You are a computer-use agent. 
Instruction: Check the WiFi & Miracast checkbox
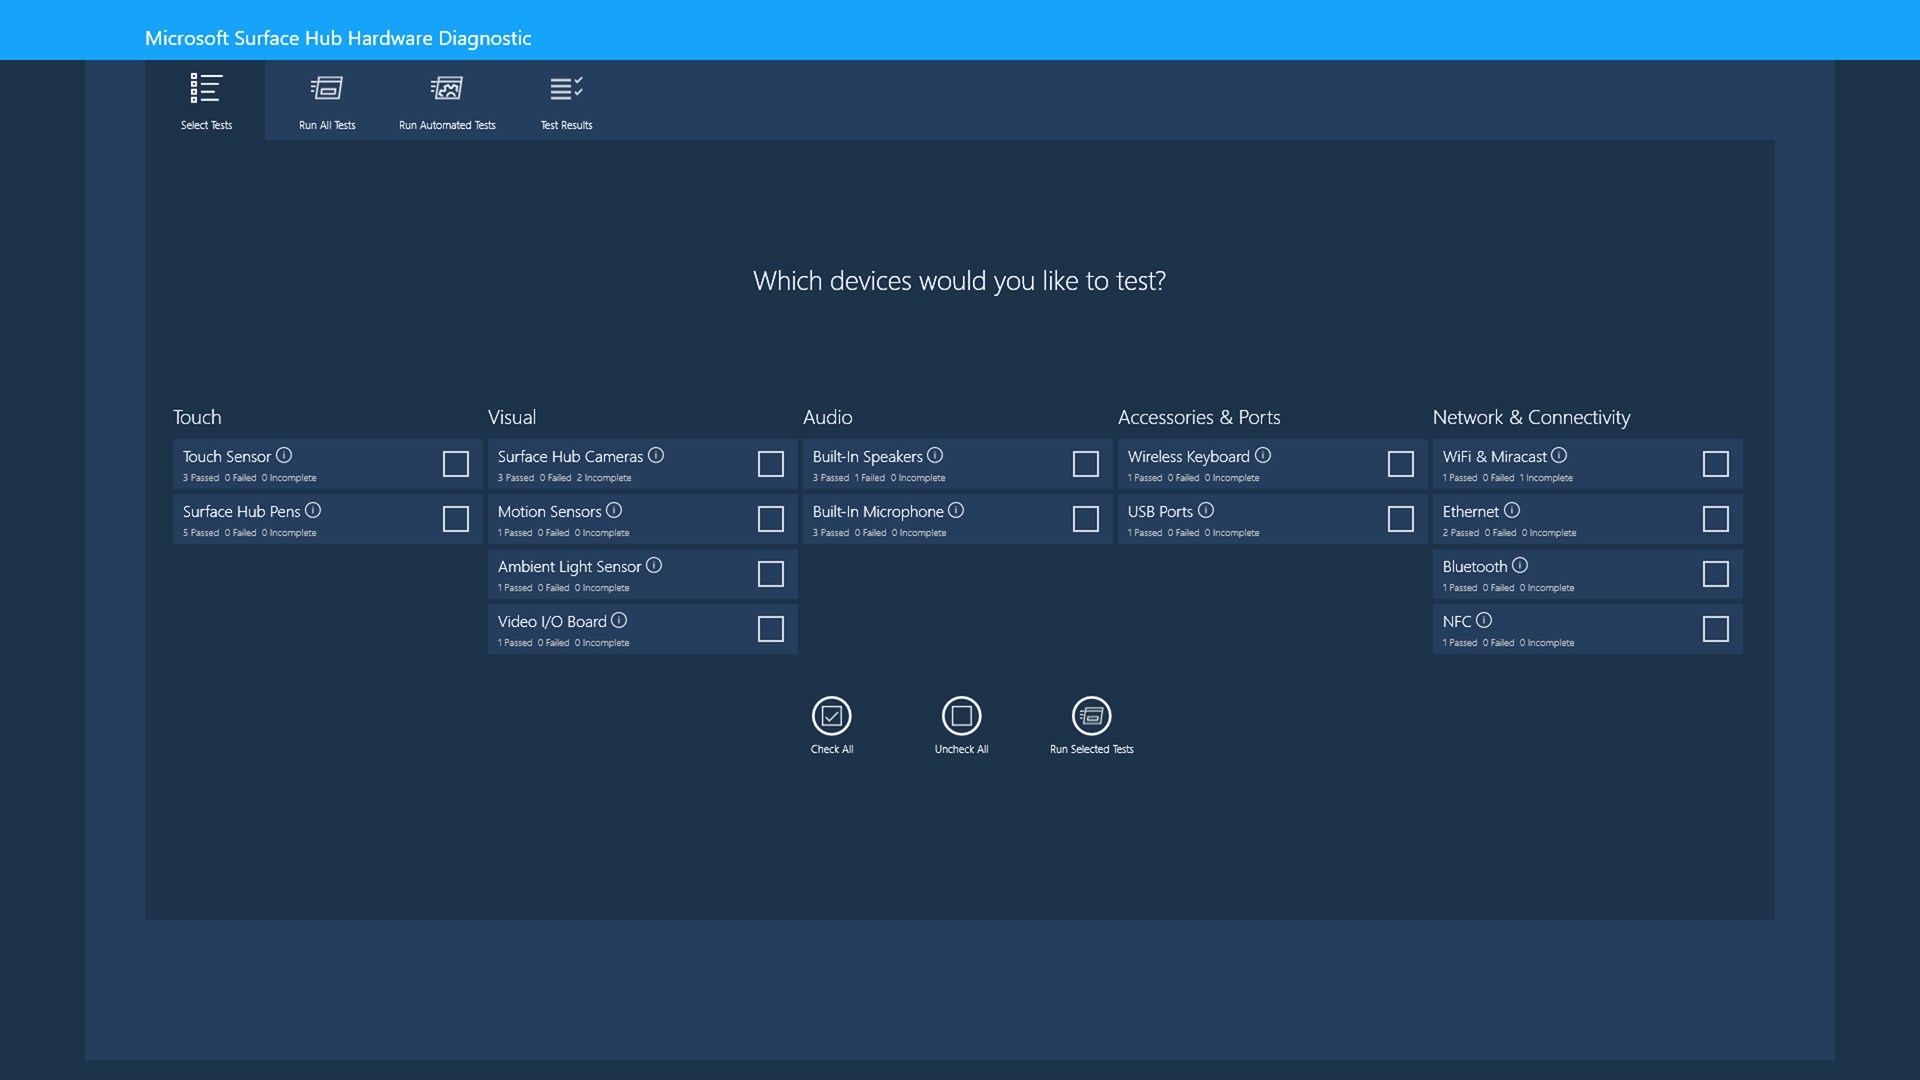[x=1716, y=464]
